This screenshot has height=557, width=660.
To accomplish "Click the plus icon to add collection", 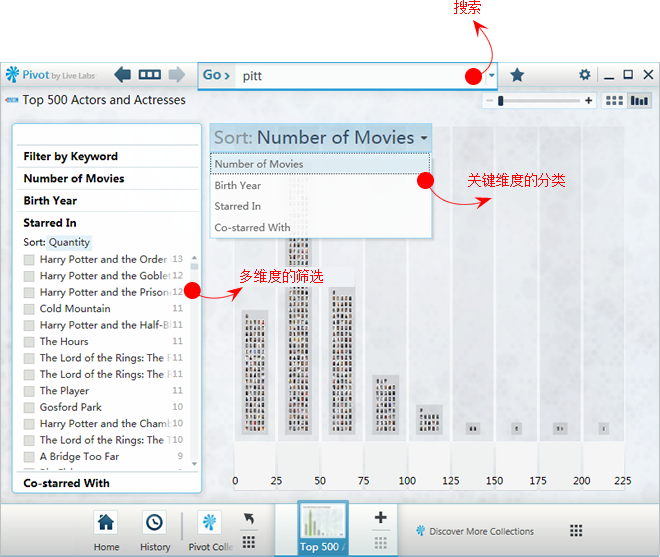I will [x=380, y=518].
